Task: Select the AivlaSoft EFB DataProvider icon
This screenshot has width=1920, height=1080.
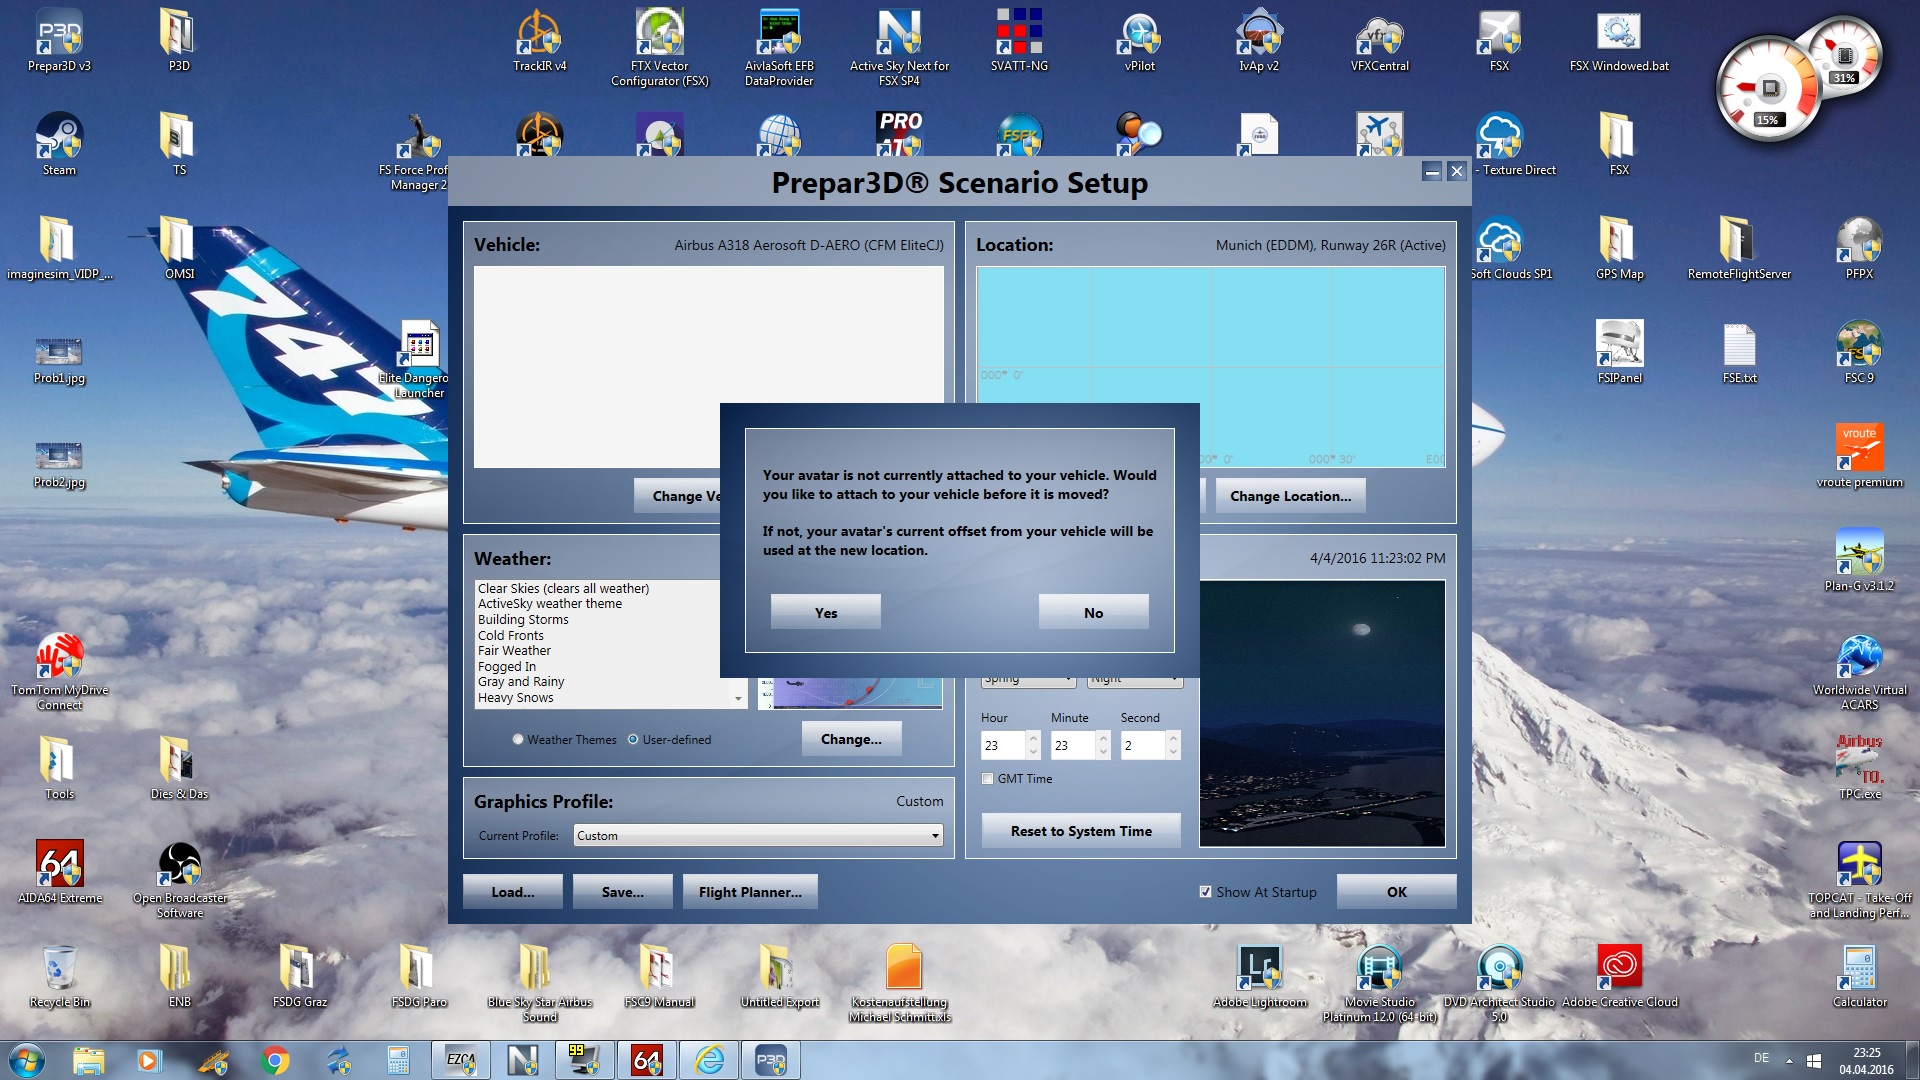Action: (x=779, y=47)
